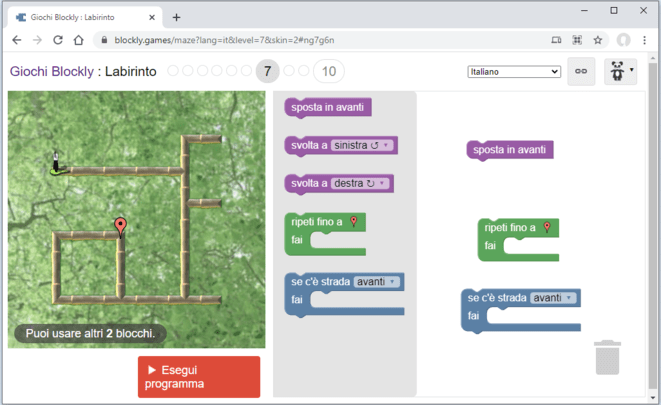Click the browser address bar URL

[300, 40]
